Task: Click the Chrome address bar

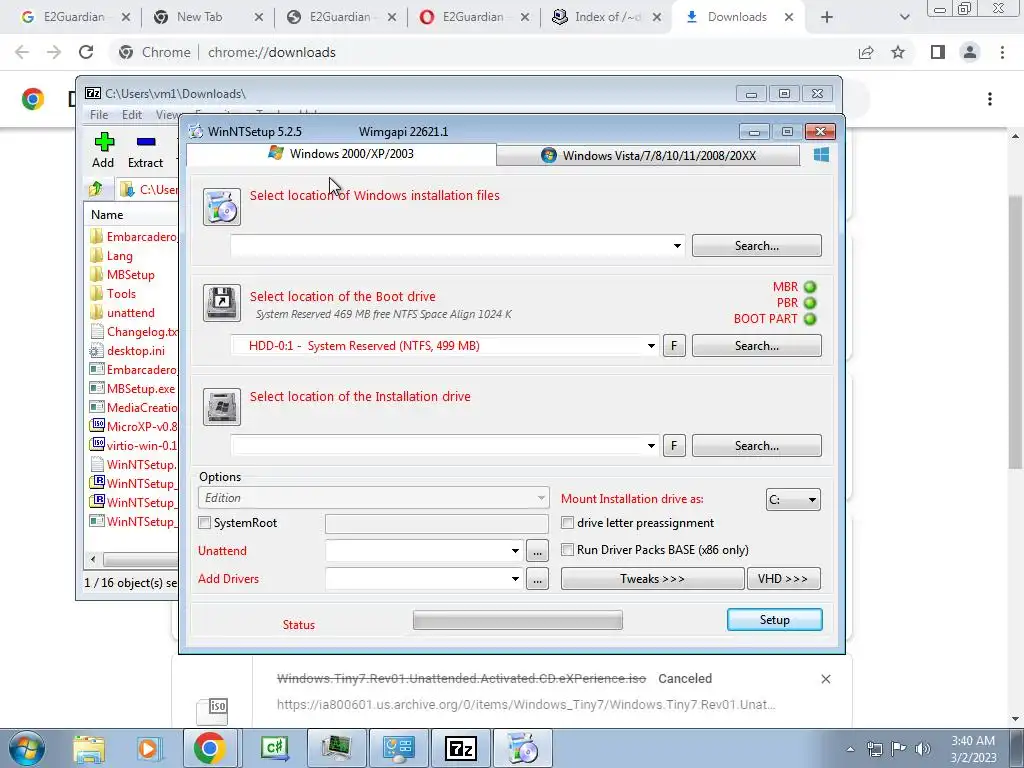Action: click(x=482, y=52)
